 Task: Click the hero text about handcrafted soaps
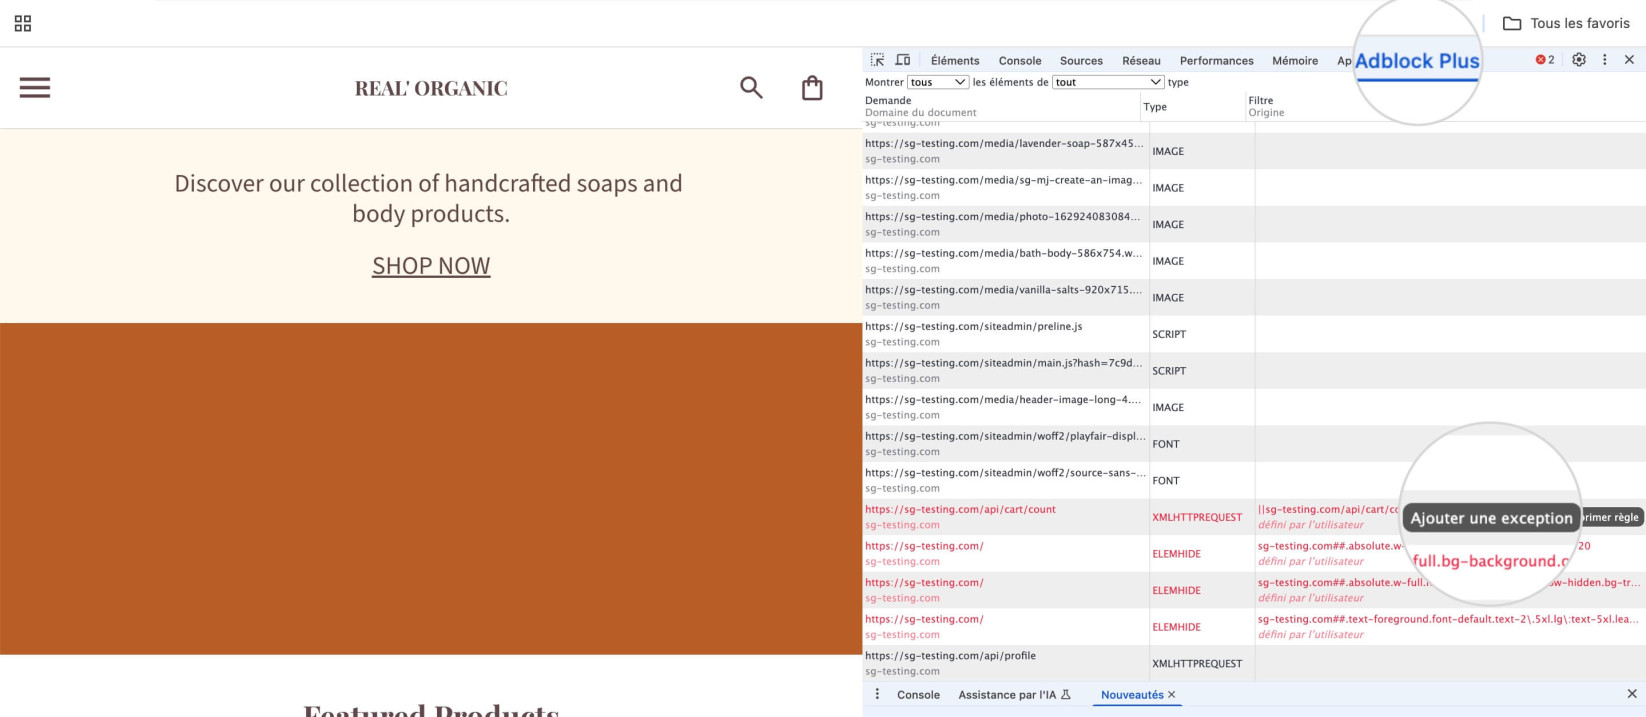[429, 198]
